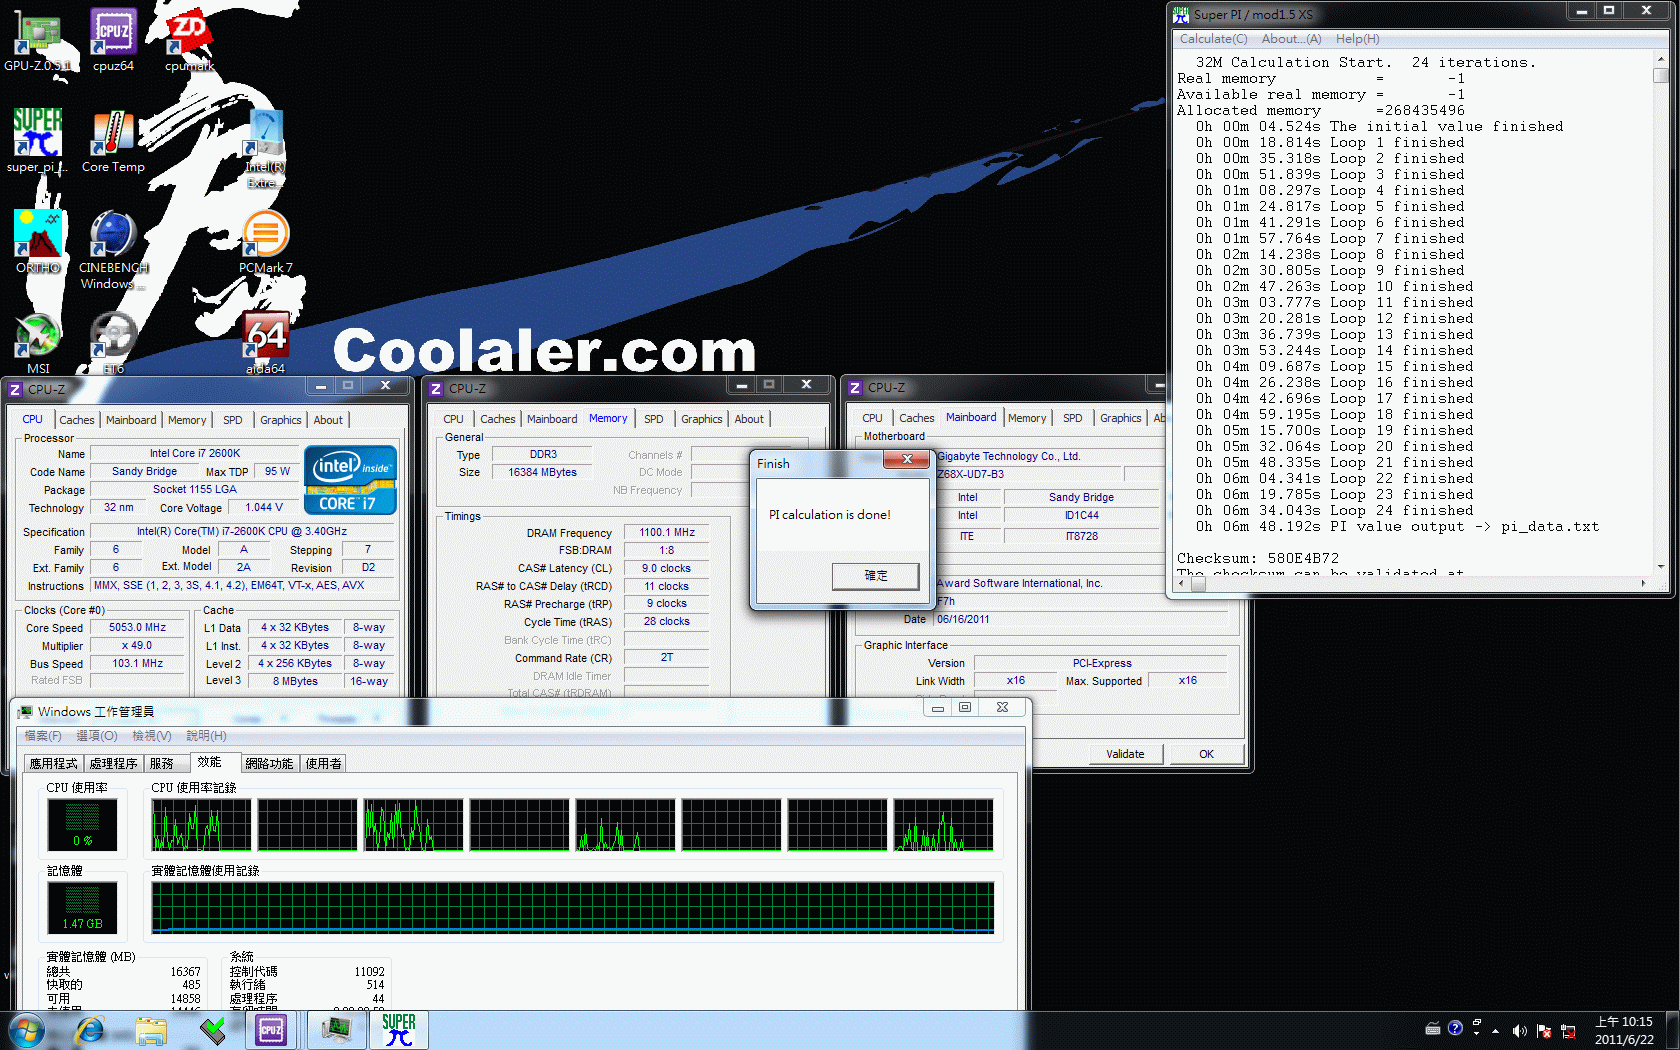The height and width of the screenshot is (1050, 1680).
Task: Open 選項(O) menu in Task Manager
Action: pyautogui.click(x=96, y=736)
